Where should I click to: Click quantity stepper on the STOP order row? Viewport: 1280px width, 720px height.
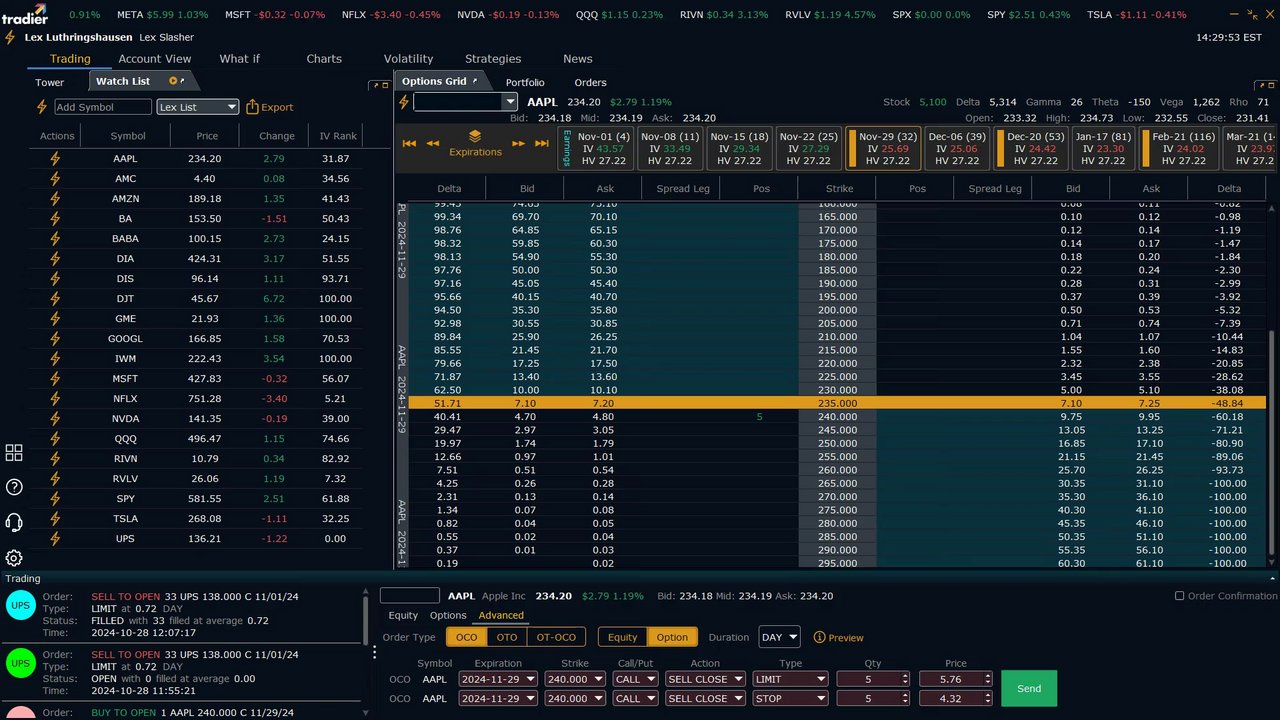(904, 699)
